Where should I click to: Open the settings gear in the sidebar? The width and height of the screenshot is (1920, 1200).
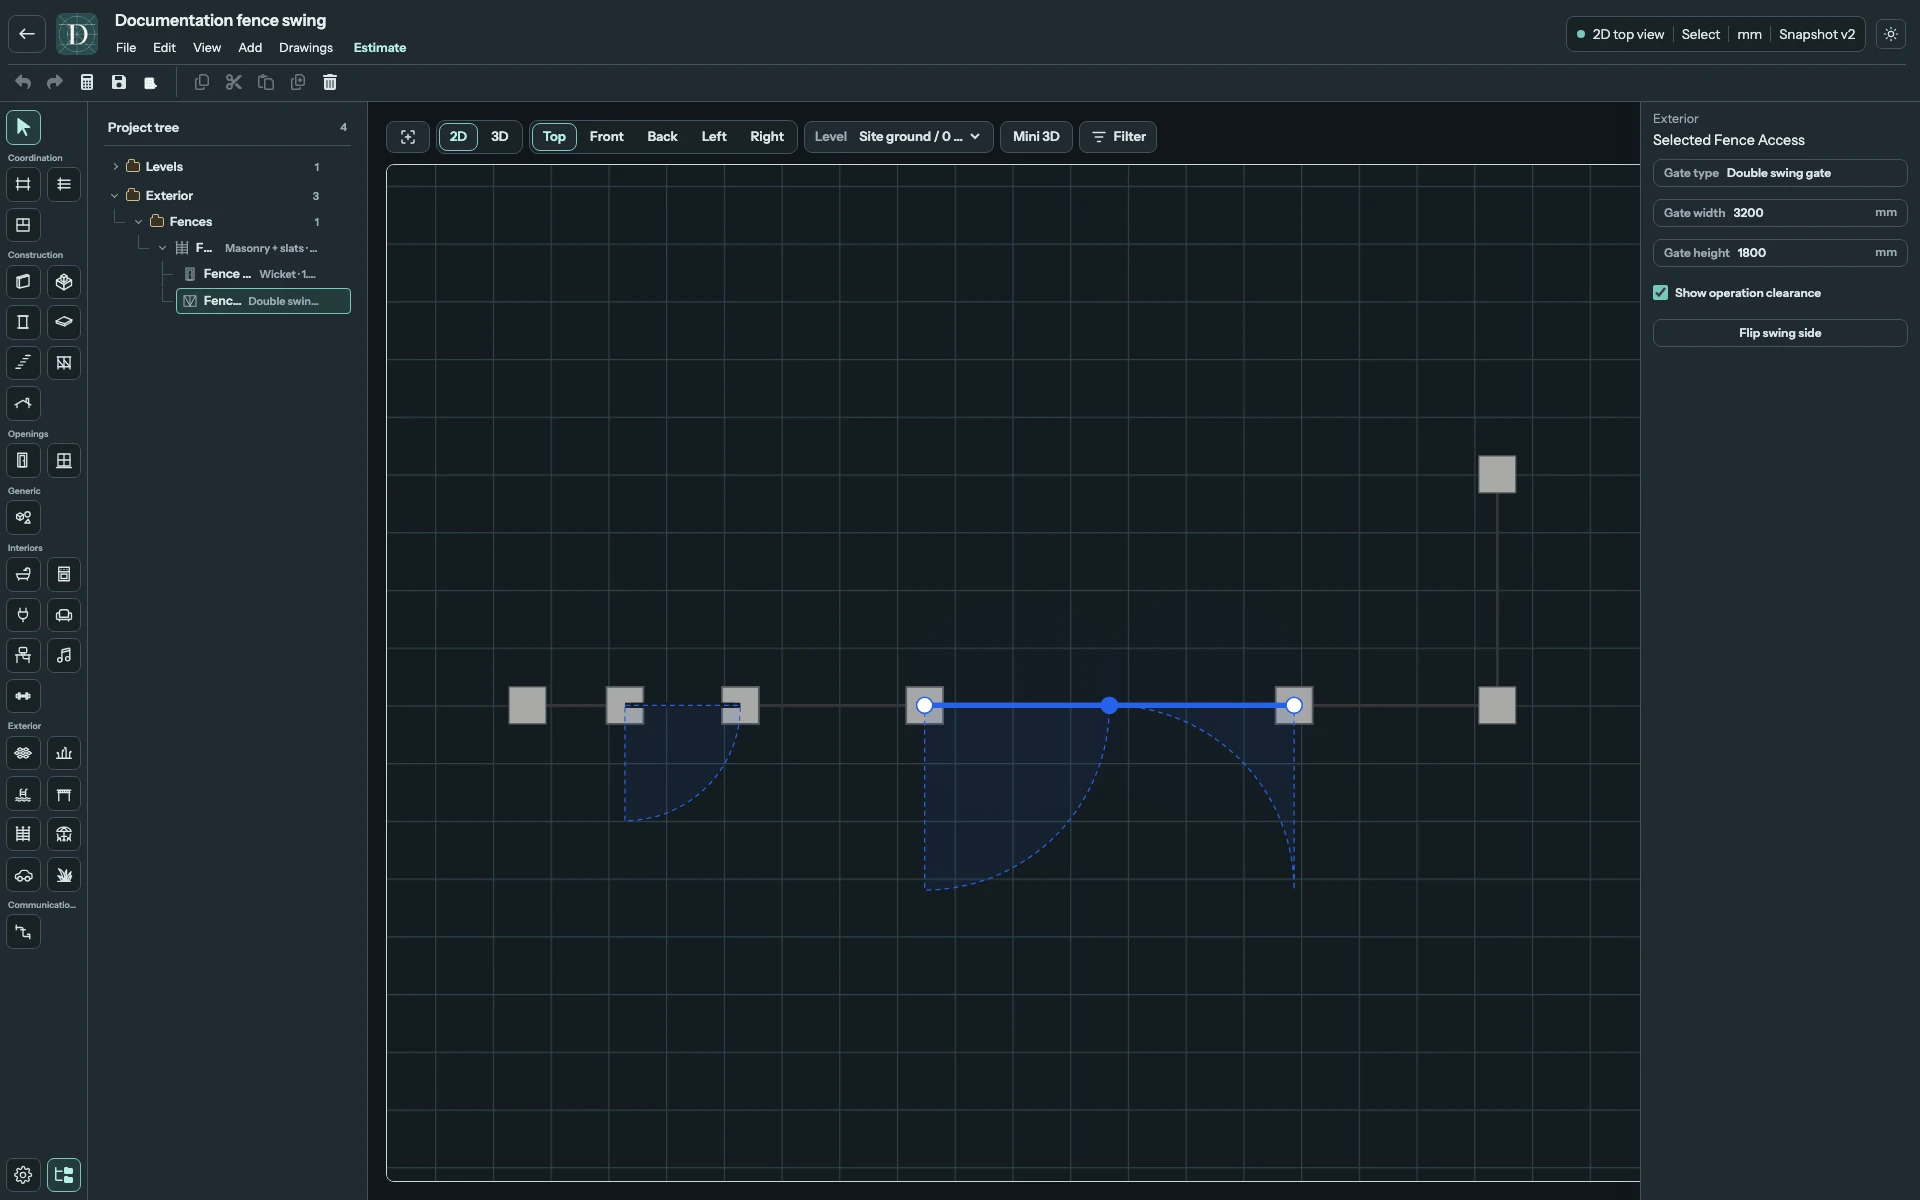pyautogui.click(x=23, y=1175)
